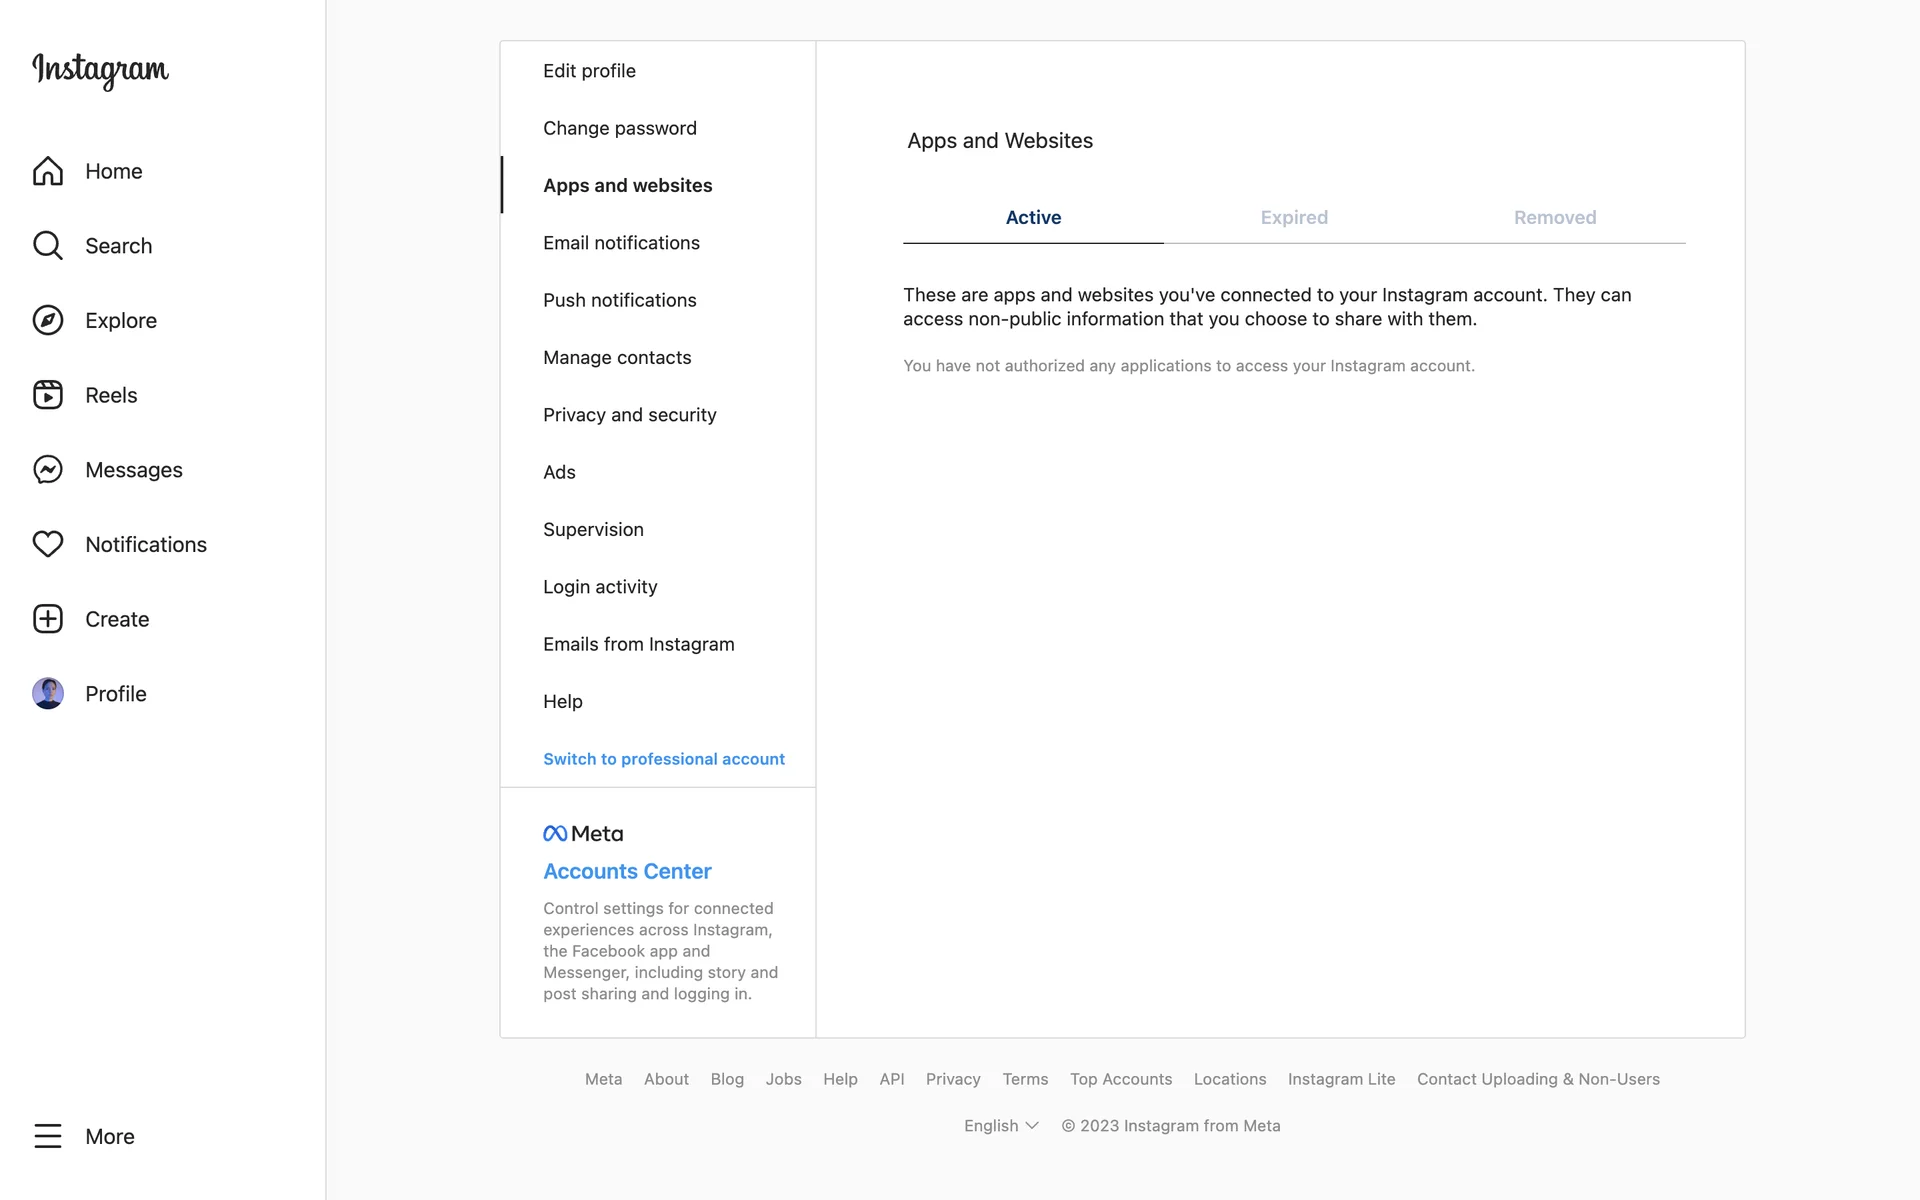Open Login activity settings
This screenshot has height=1200, width=1920.
pyautogui.click(x=600, y=586)
